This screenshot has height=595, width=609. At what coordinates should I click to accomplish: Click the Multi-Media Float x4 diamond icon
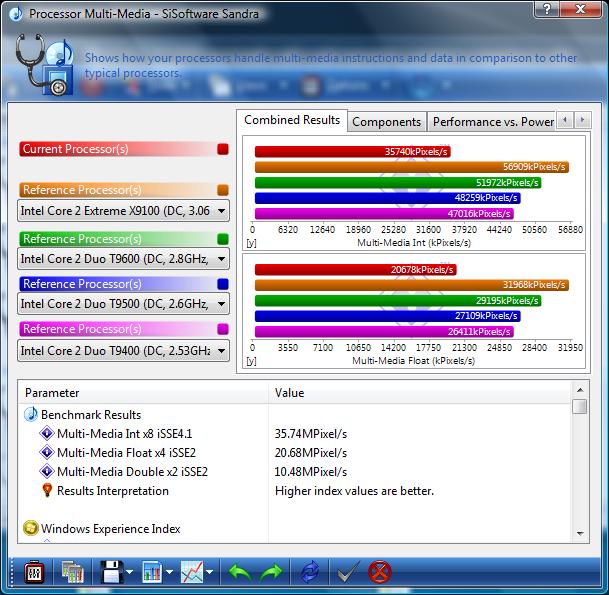click(47, 452)
